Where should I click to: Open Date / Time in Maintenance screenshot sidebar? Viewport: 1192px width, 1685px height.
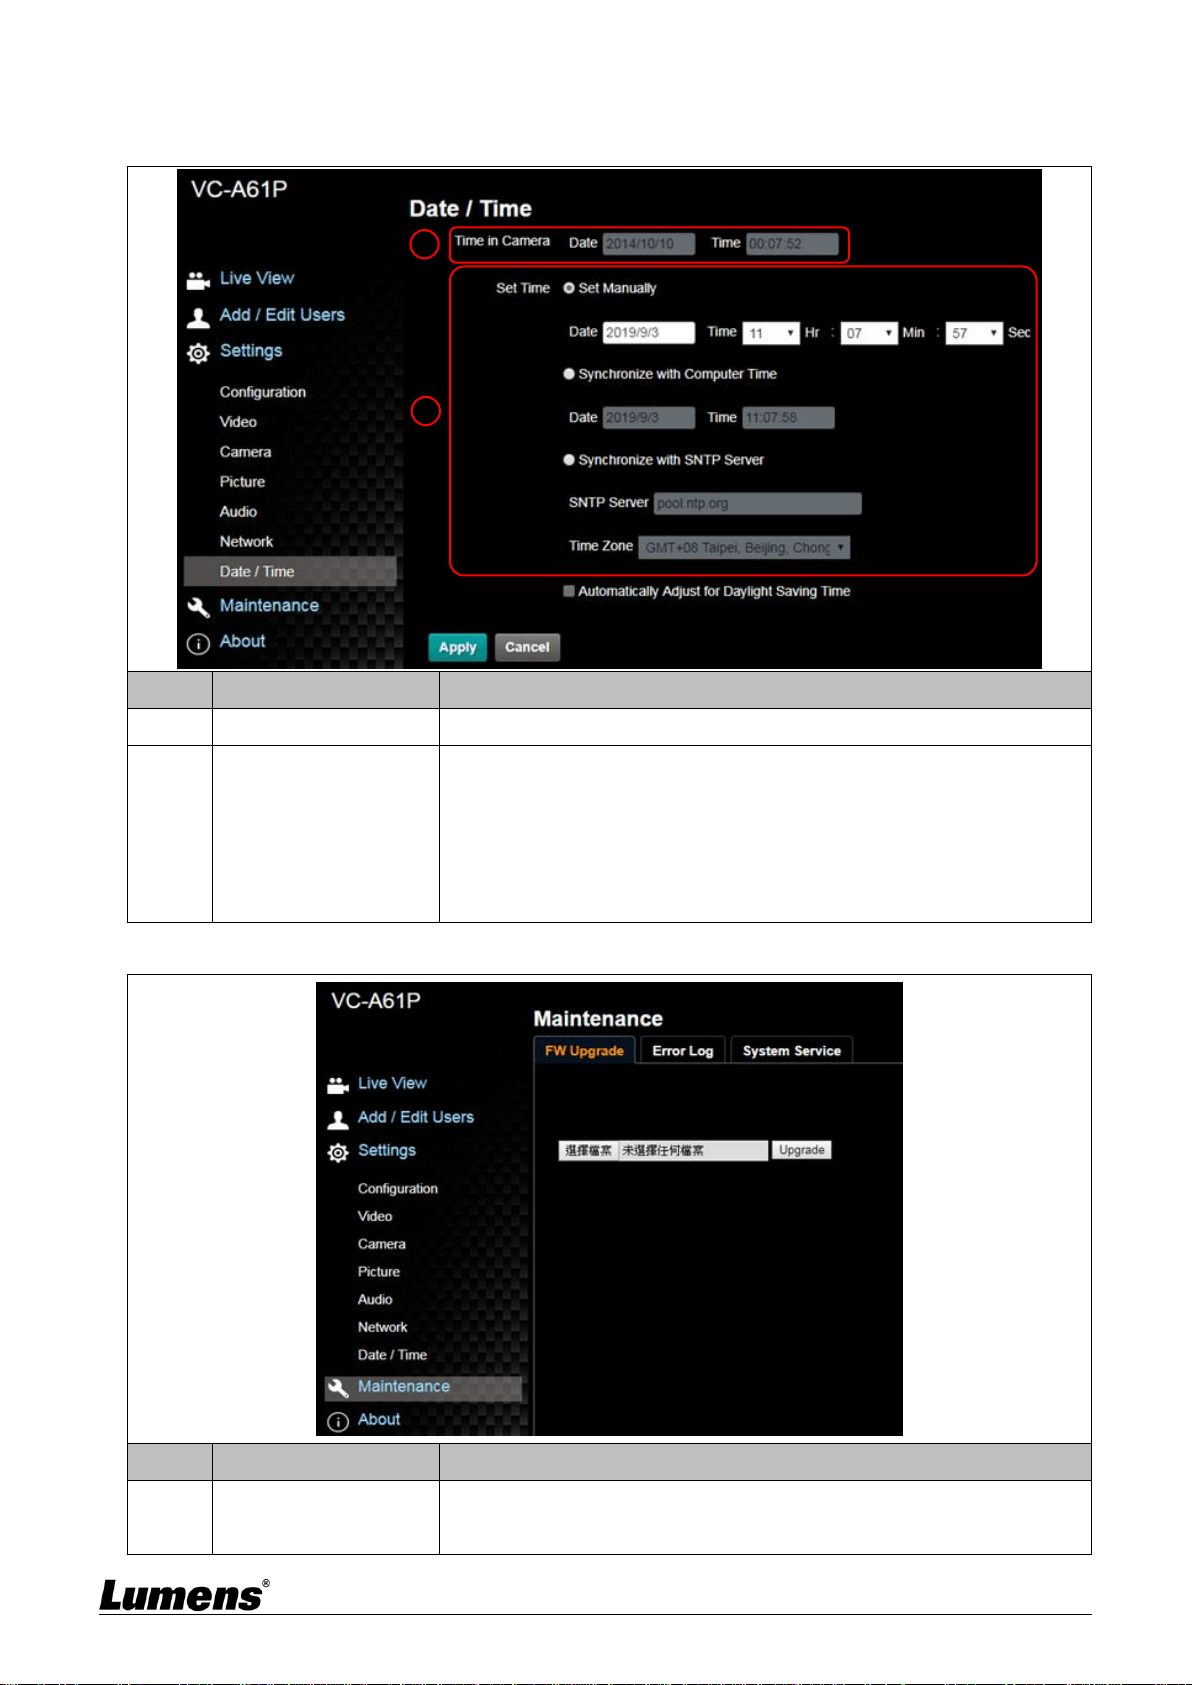[x=392, y=1355]
